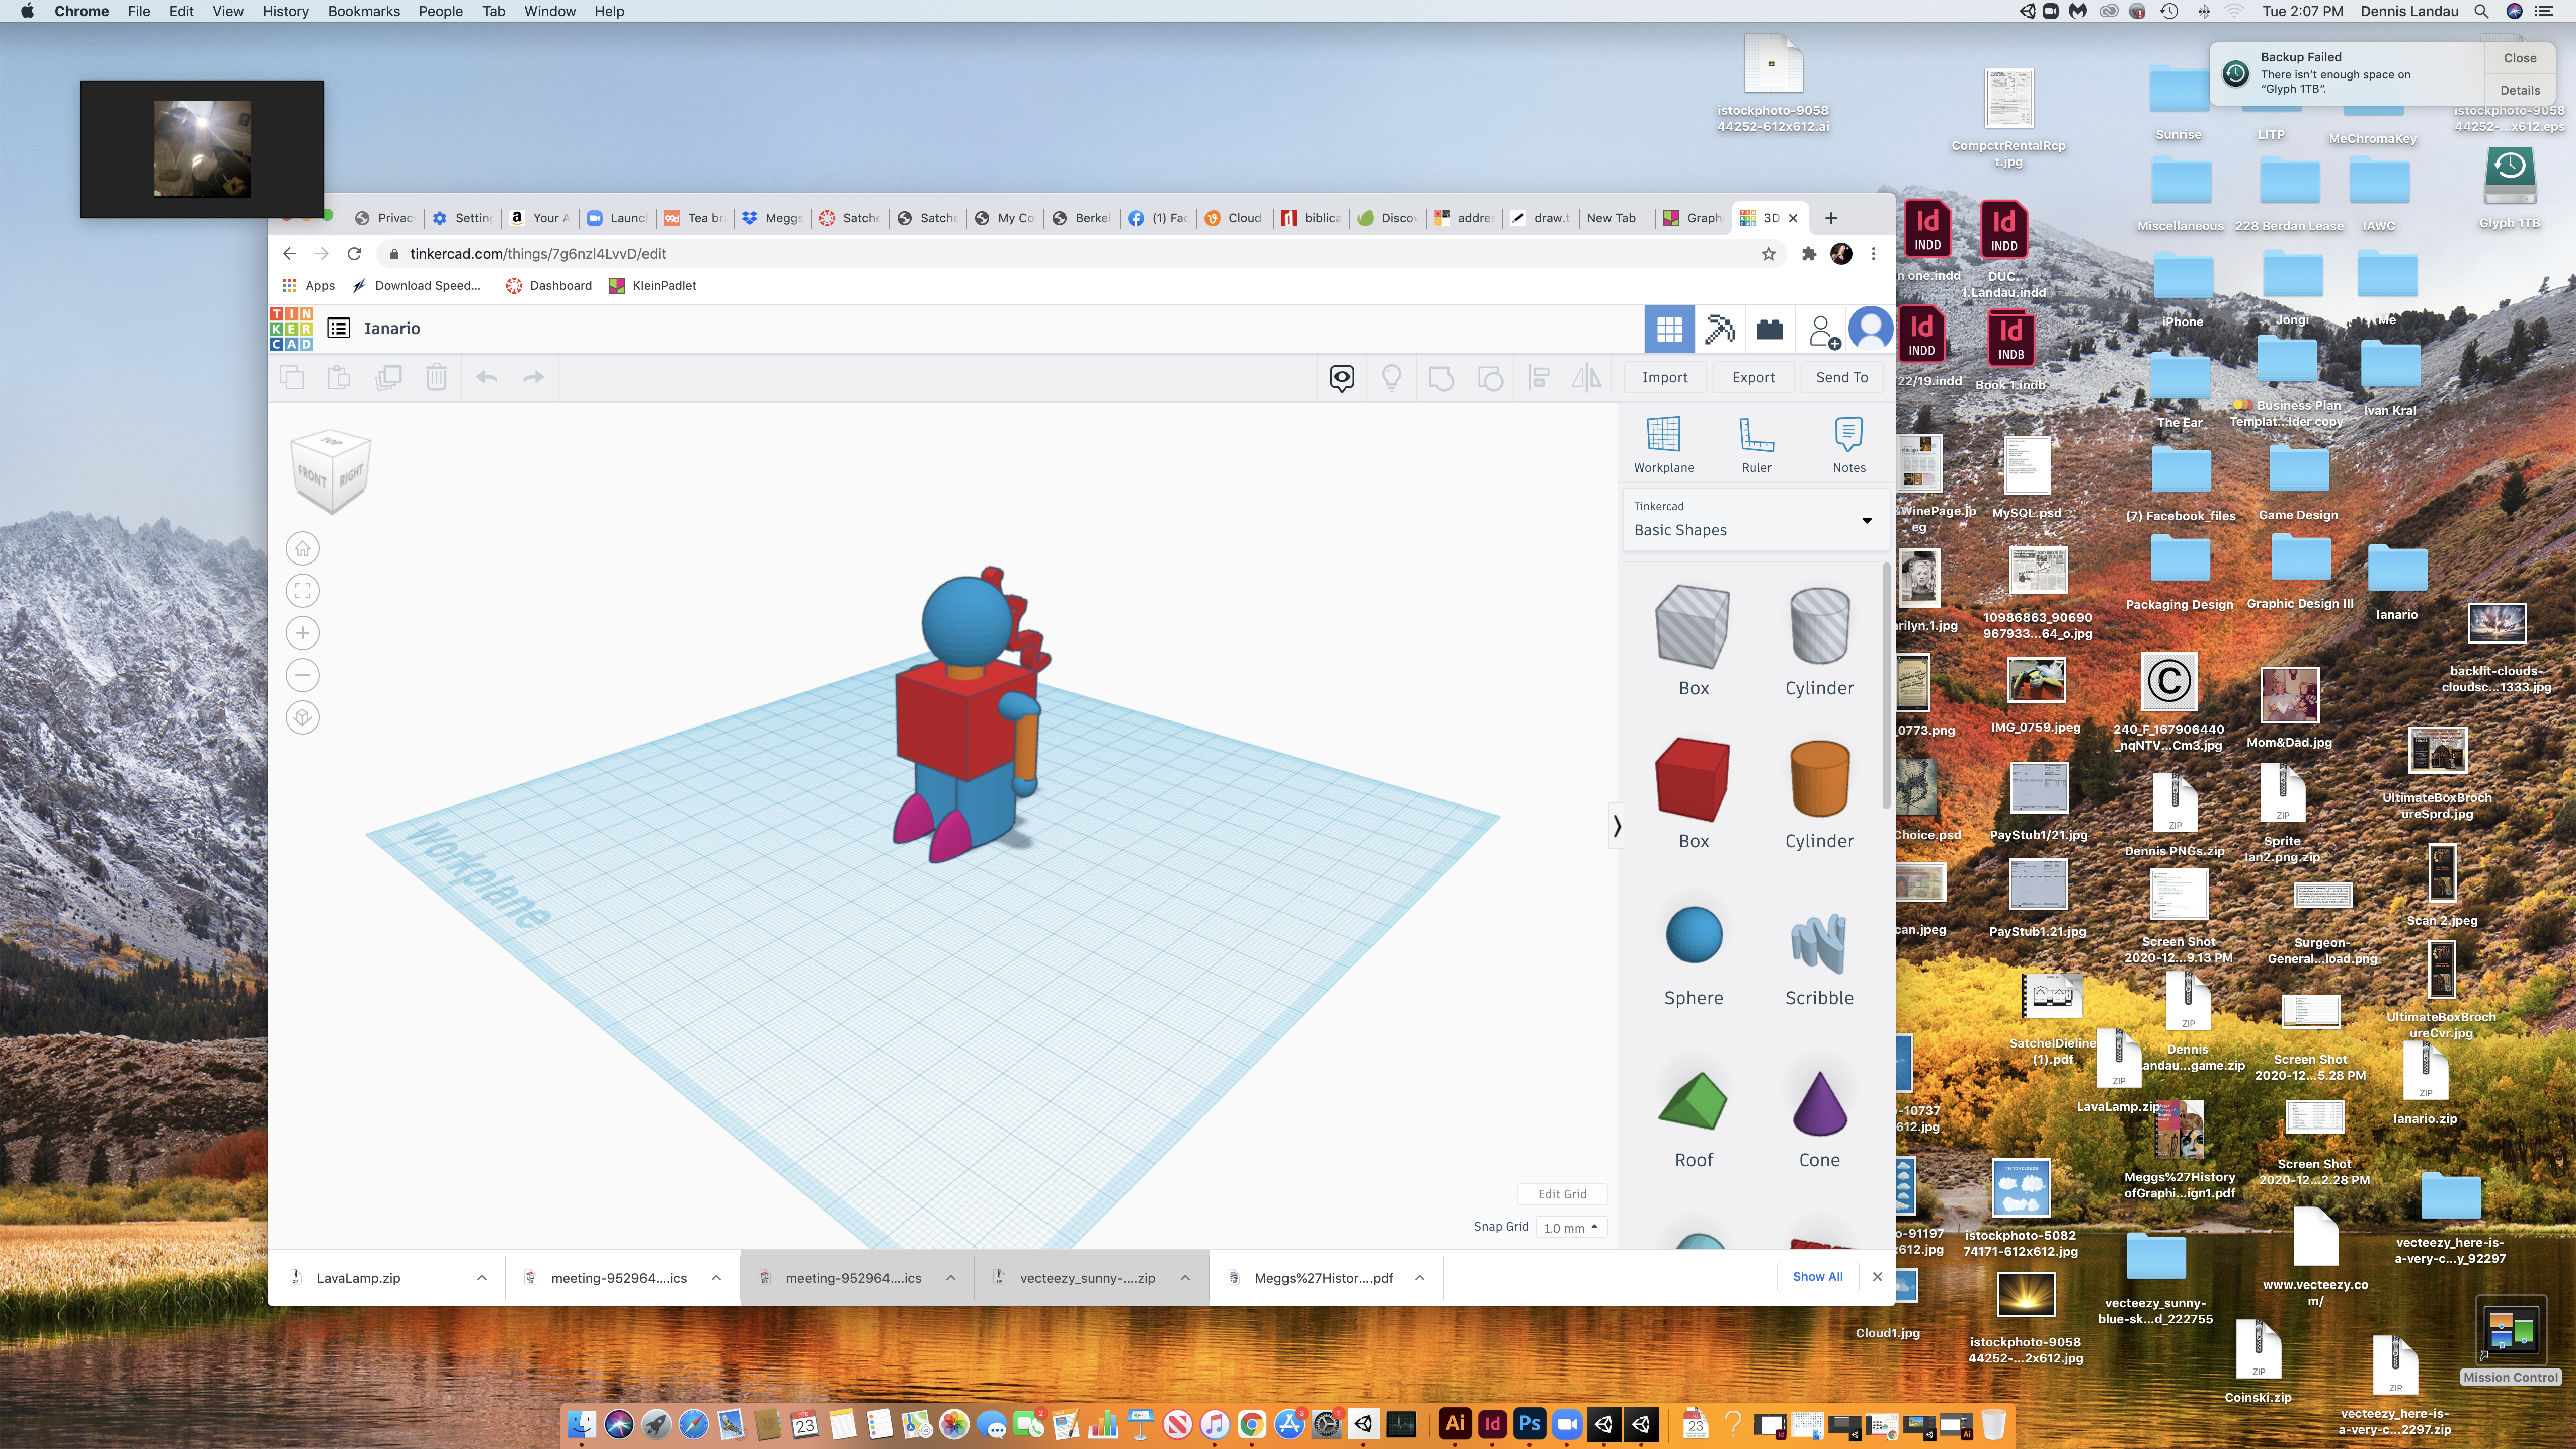The width and height of the screenshot is (2576, 1449).
Task: Bookmark this page star icon
Action: pyautogui.click(x=1768, y=254)
